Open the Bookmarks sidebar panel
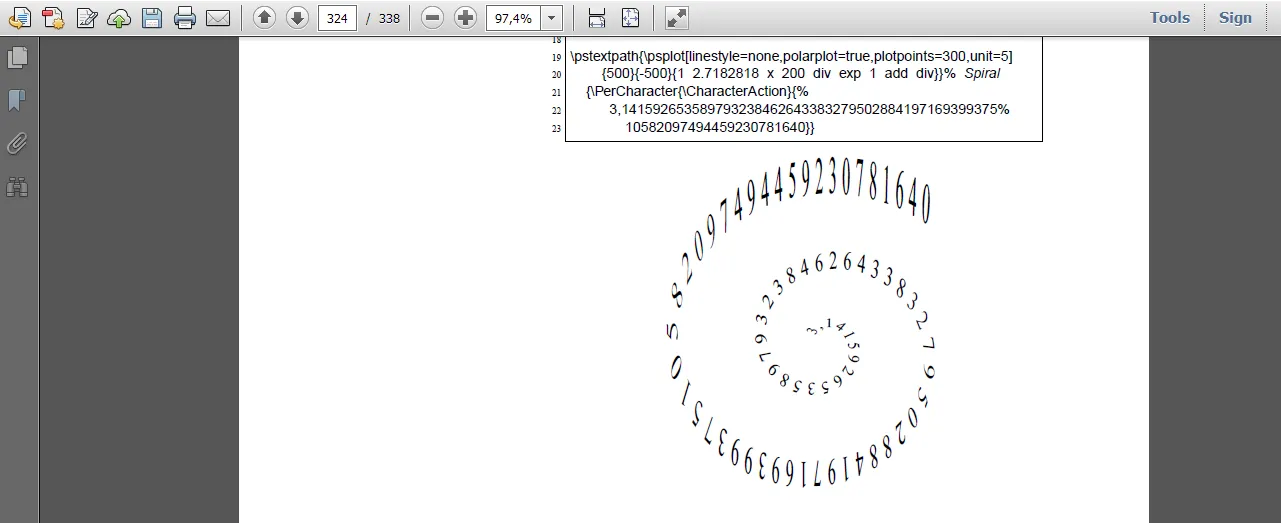Viewport: 1281px width, 523px height. click(x=17, y=100)
